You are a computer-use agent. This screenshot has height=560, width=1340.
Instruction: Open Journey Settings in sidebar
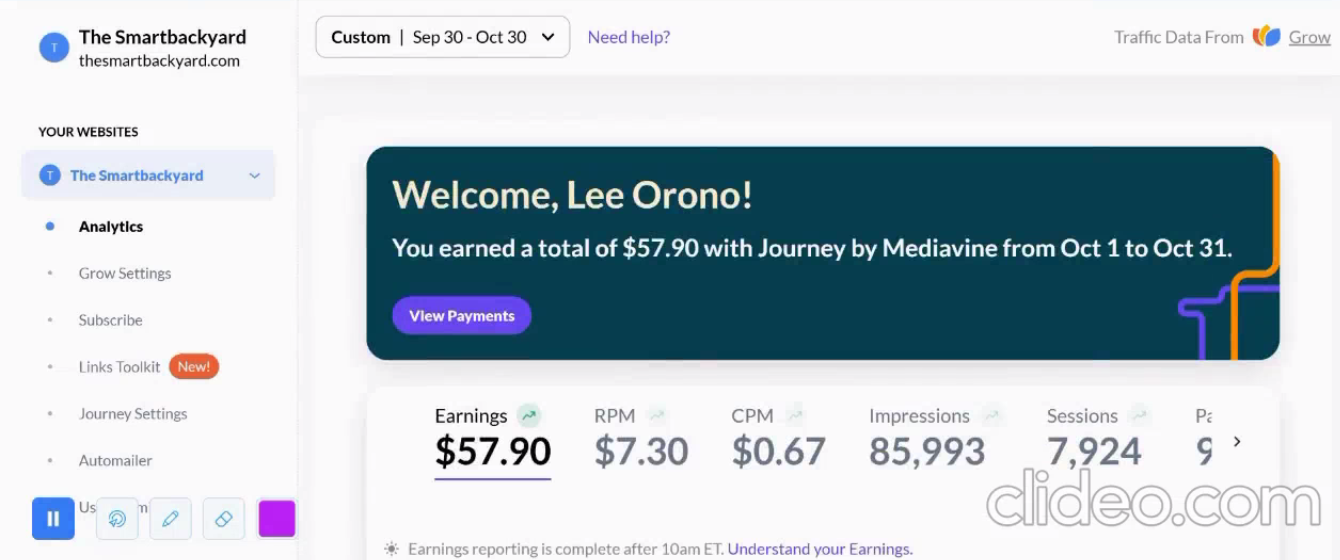[x=133, y=414]
